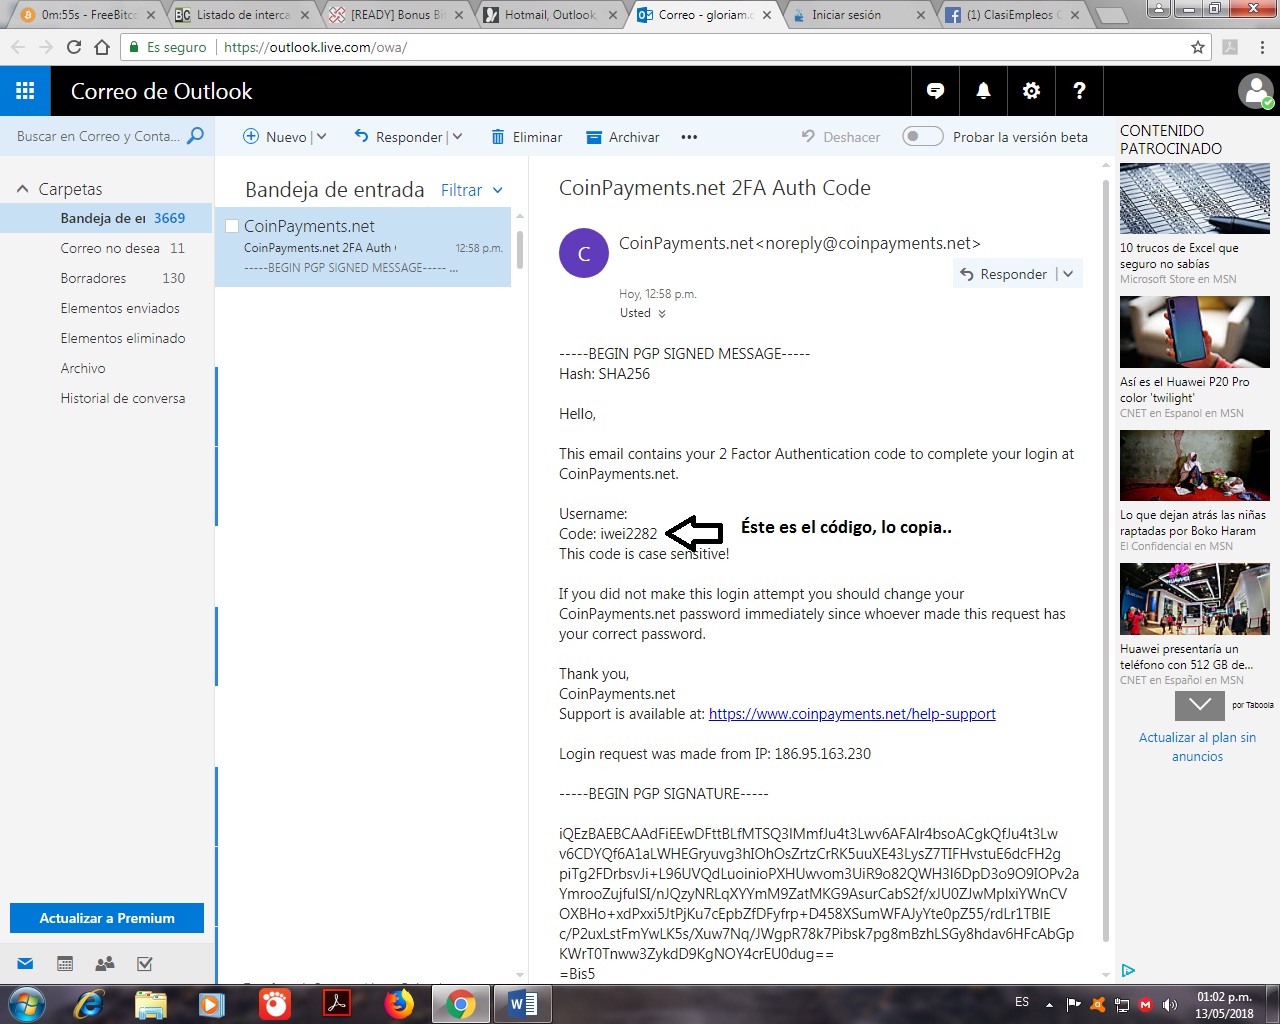Click the Chrome home icon
1280x1024 pixels.
(101, 47)
